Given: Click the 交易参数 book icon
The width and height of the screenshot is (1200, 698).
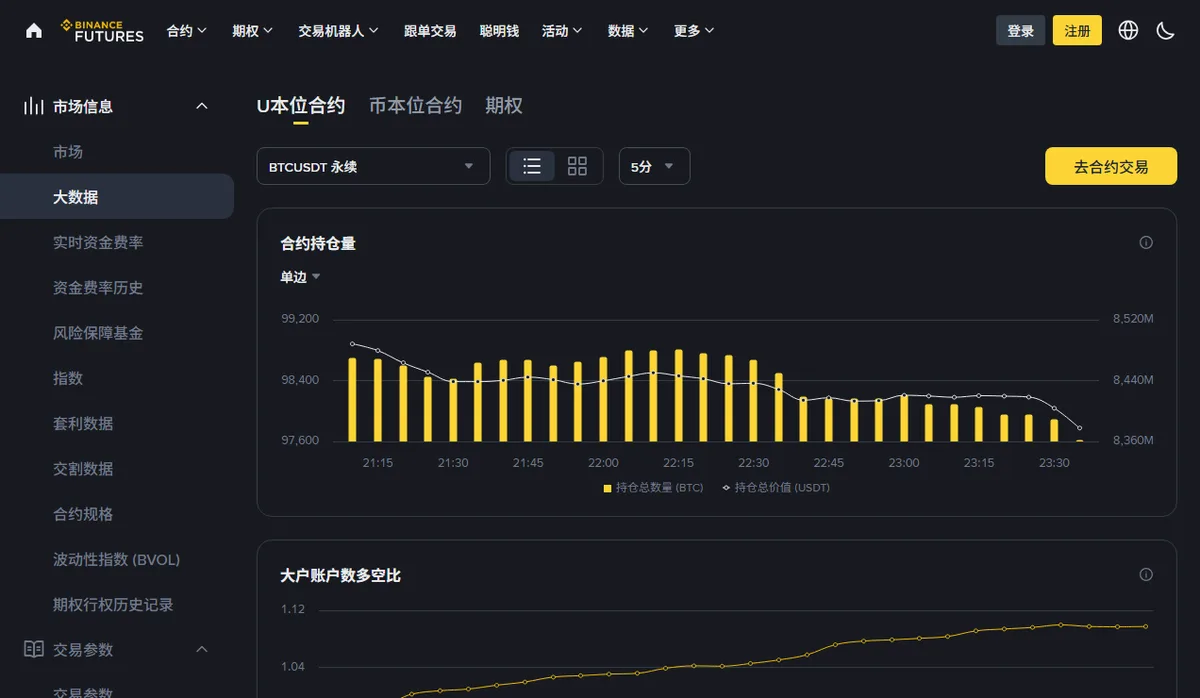Looking at the screenshot, I should pos(34,649).
